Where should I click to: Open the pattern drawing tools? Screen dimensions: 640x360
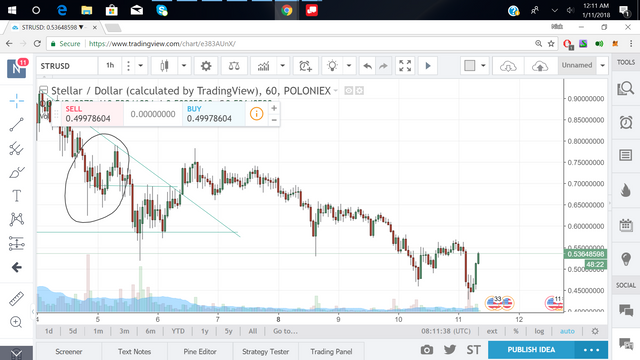16,220
